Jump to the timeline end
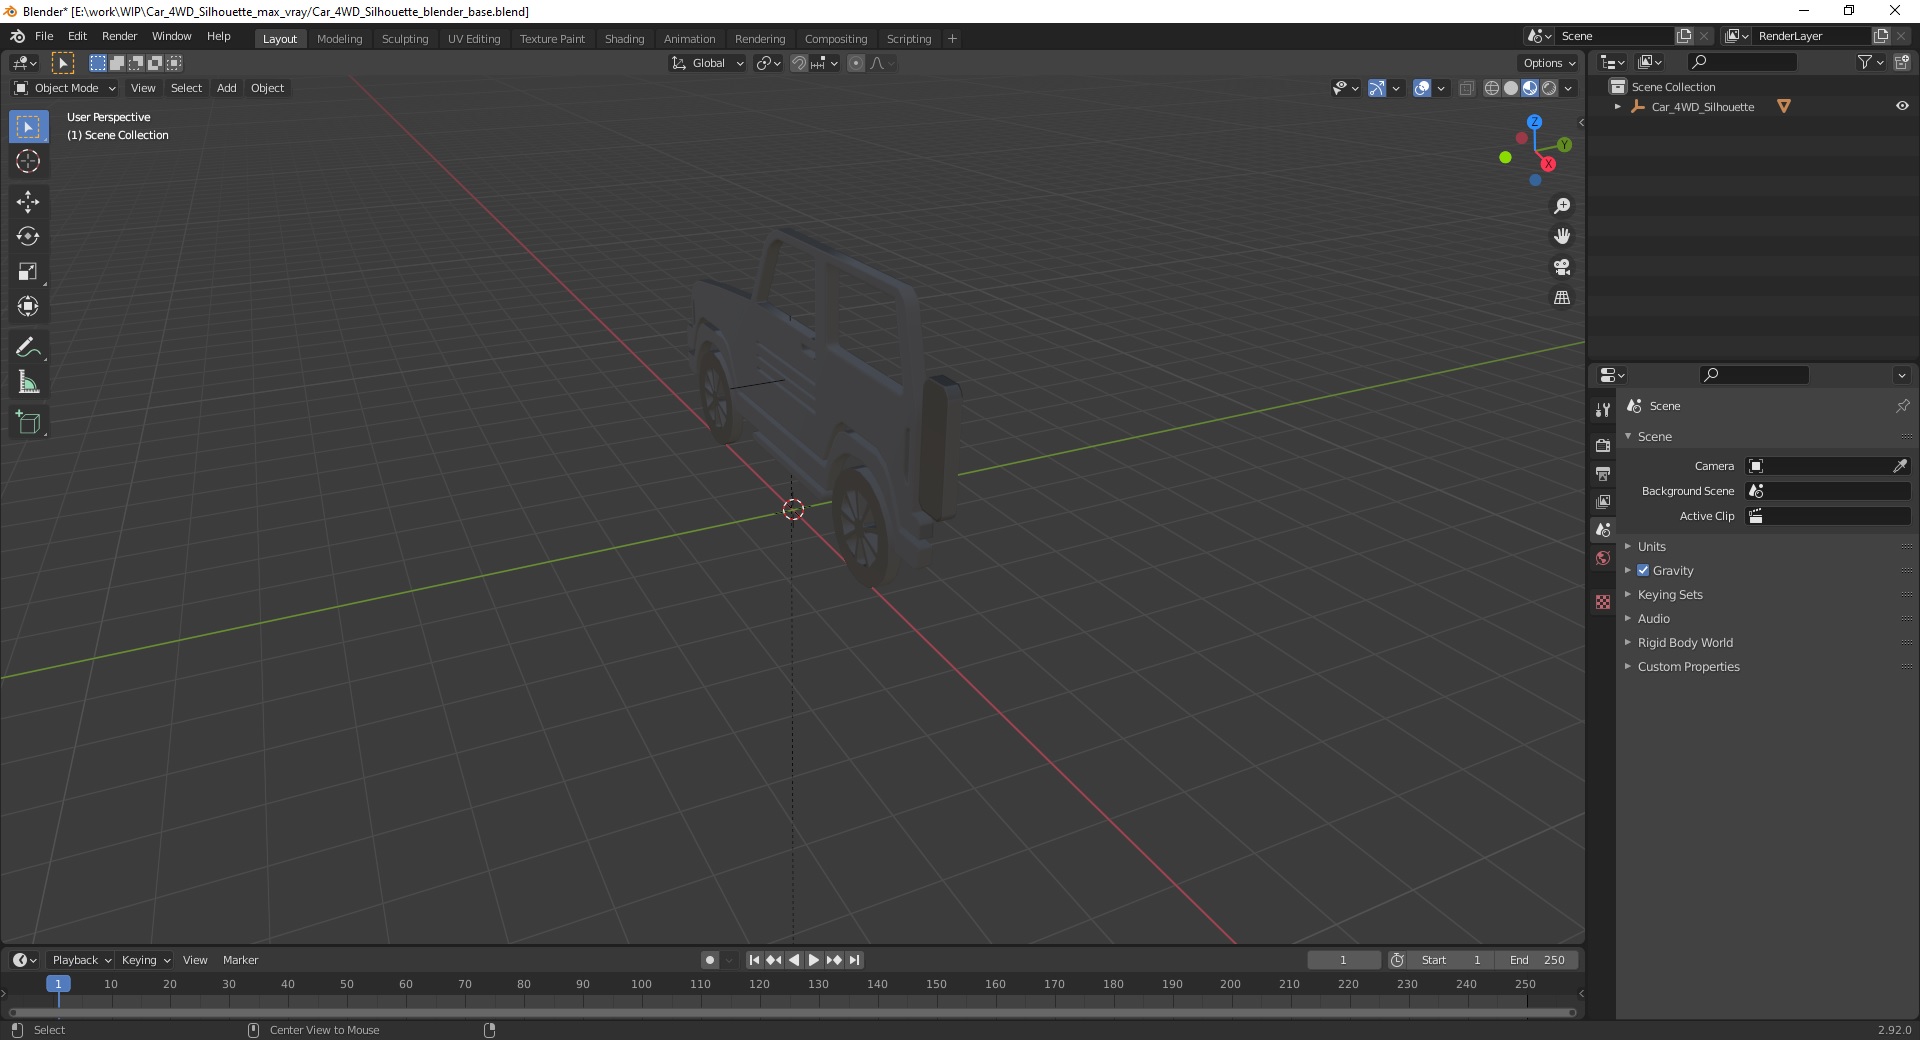This screenshot has height=1040, width=1920. coord(854,960)
